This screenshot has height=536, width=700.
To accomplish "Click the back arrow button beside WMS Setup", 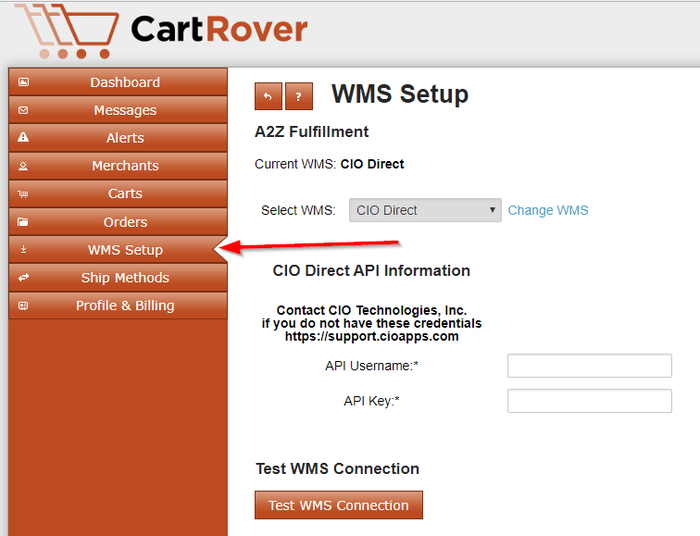I will point(268,96).
